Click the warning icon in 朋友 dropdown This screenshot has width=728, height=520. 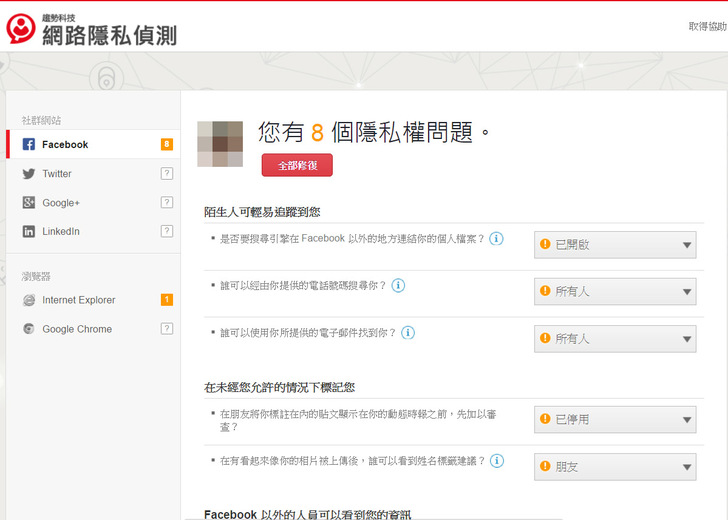click(x=545, y=466)
